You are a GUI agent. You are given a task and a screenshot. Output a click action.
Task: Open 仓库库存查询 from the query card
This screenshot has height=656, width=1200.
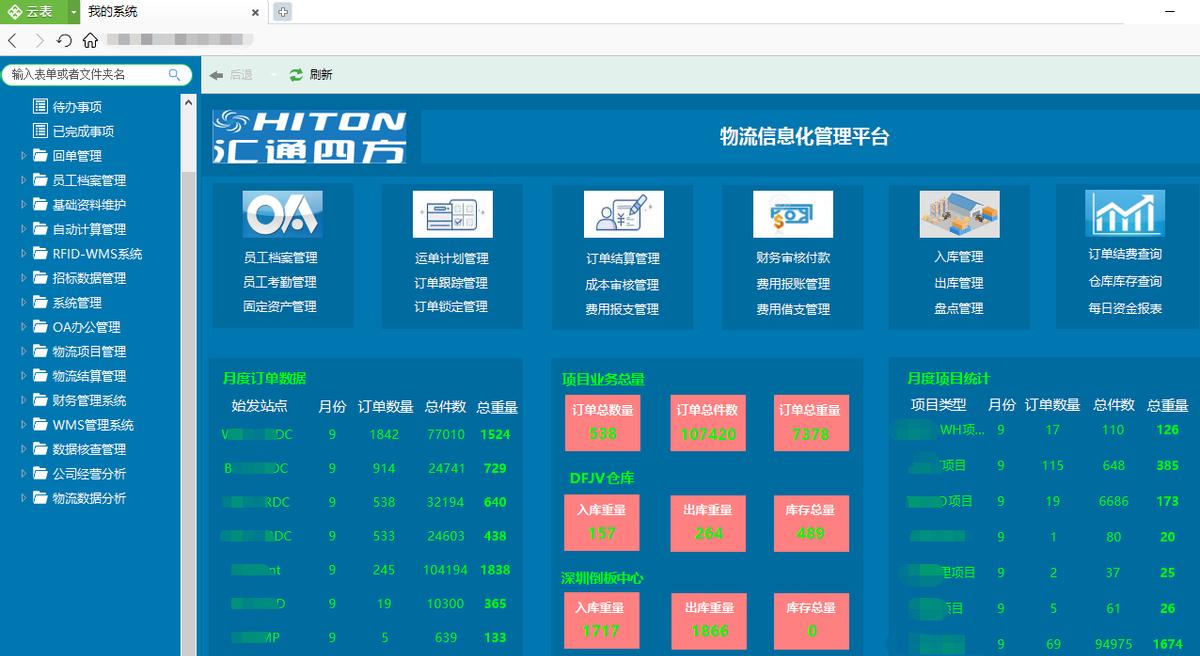pyautogui.click(x=1124, y=282)
